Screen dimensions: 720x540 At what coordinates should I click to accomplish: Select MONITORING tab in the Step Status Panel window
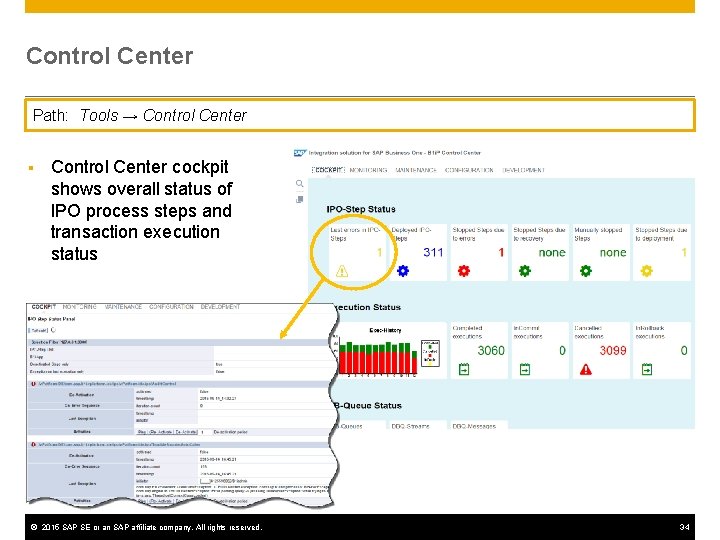79,307
